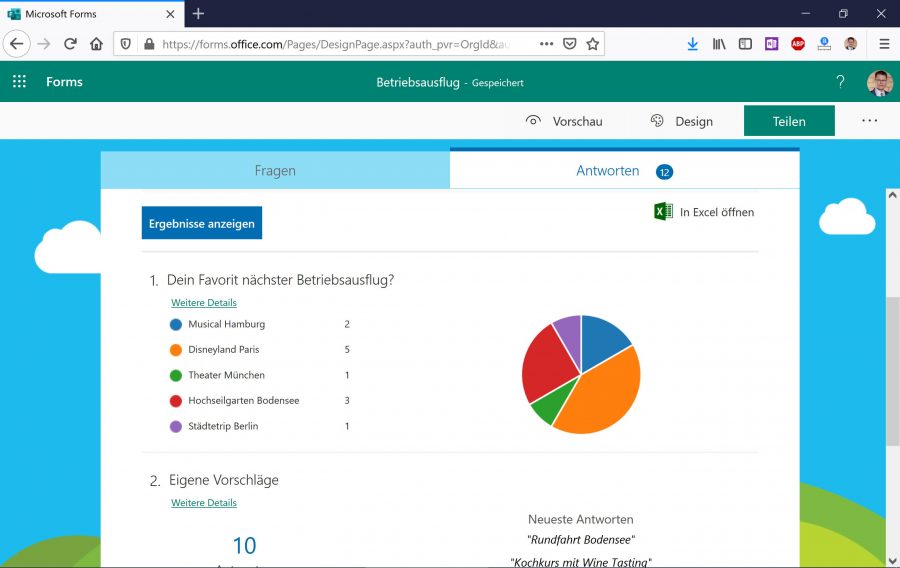
Task: Open the Downloads arrow icon
Action: point(693,44)
